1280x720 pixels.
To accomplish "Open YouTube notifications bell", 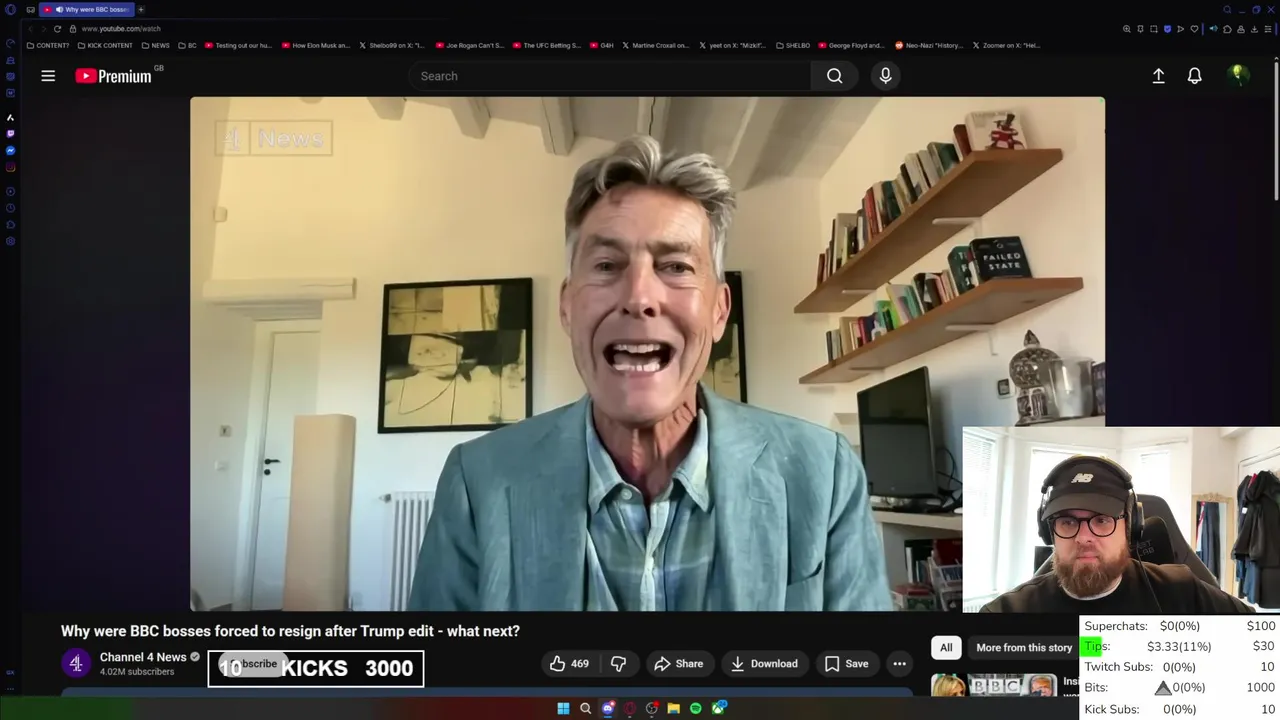I will [1194, 76].
